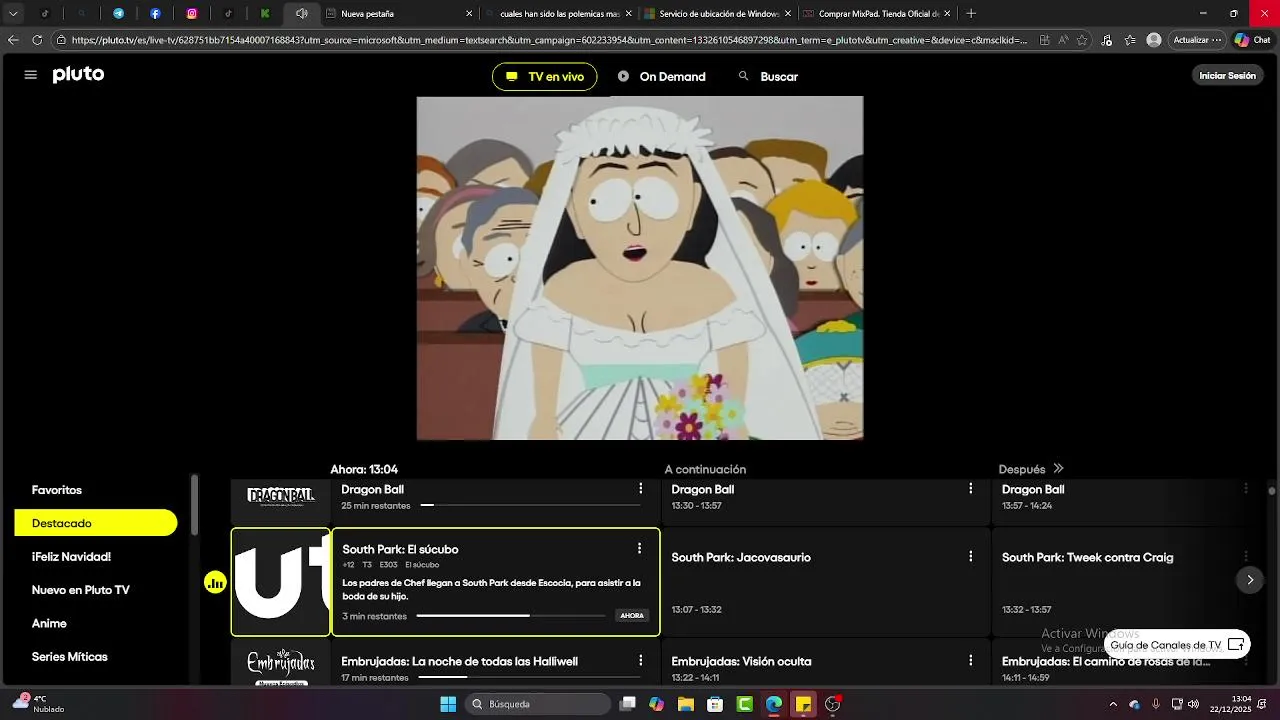Image resolution: width=1280 pixels, height=720 pixels.
Task: Open the tab list dropdown
Action: click(13, 14)
